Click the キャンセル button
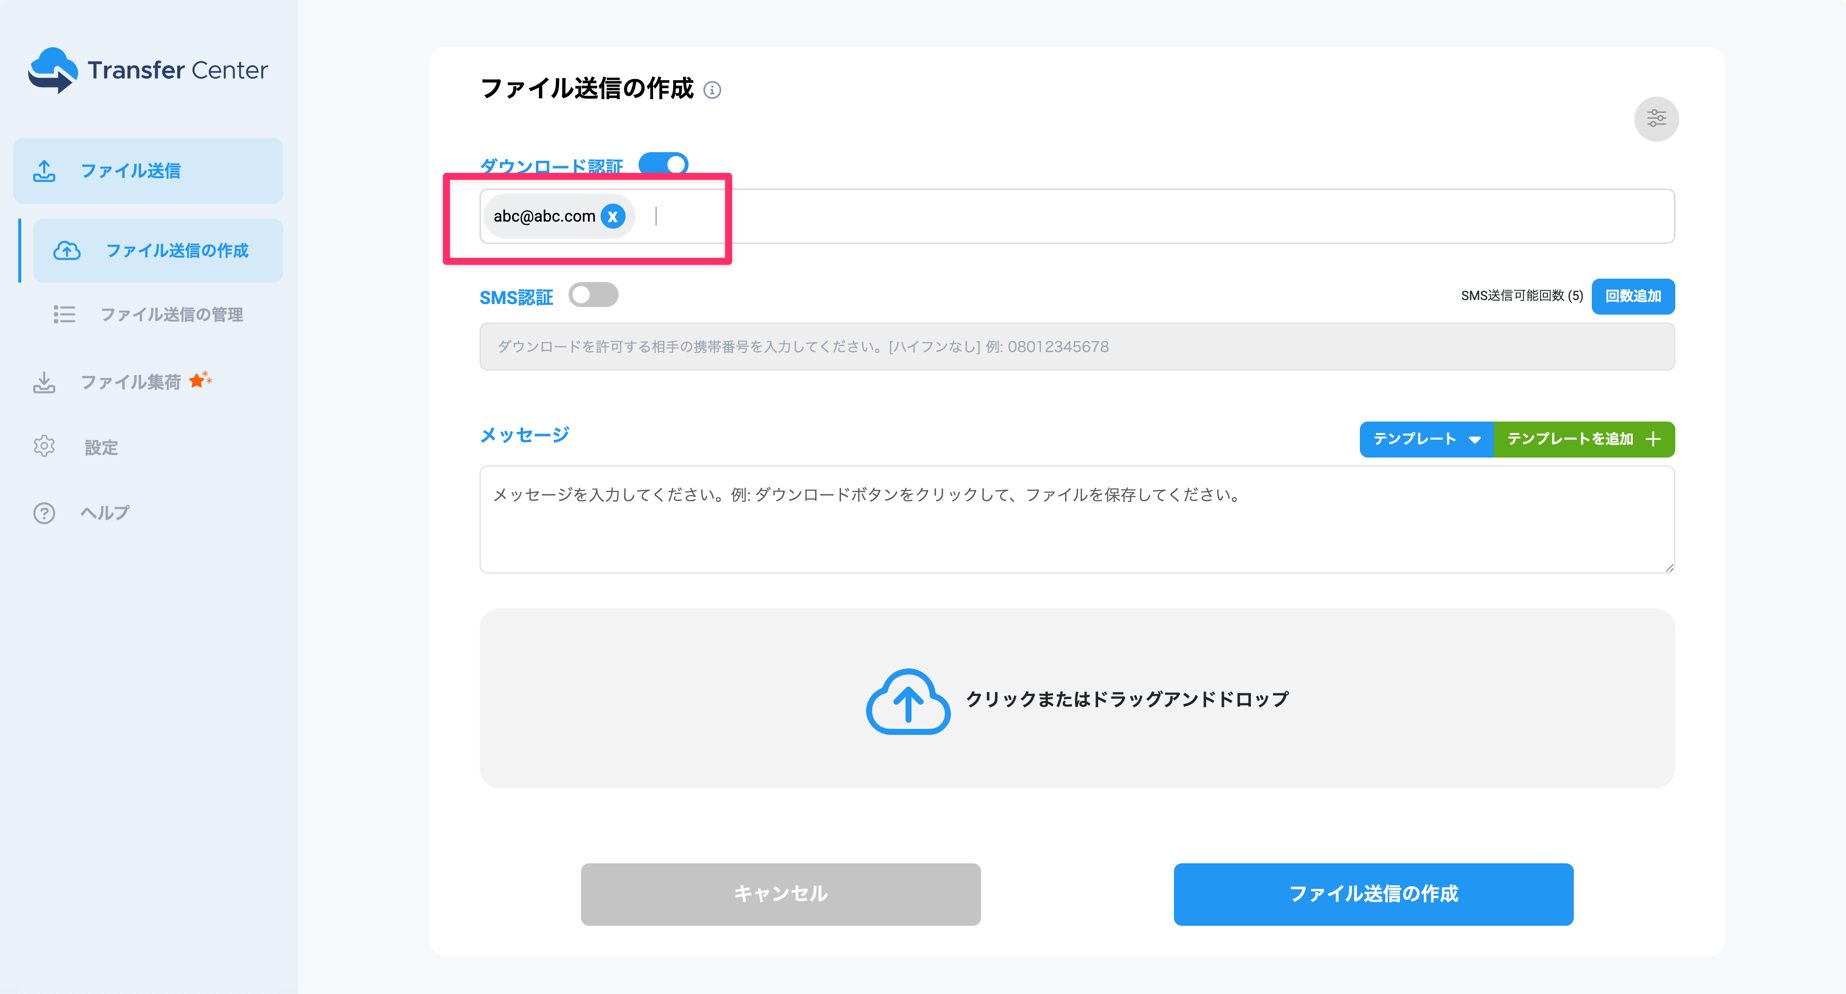Screen dimensions: 1846x994 point(780,894)
